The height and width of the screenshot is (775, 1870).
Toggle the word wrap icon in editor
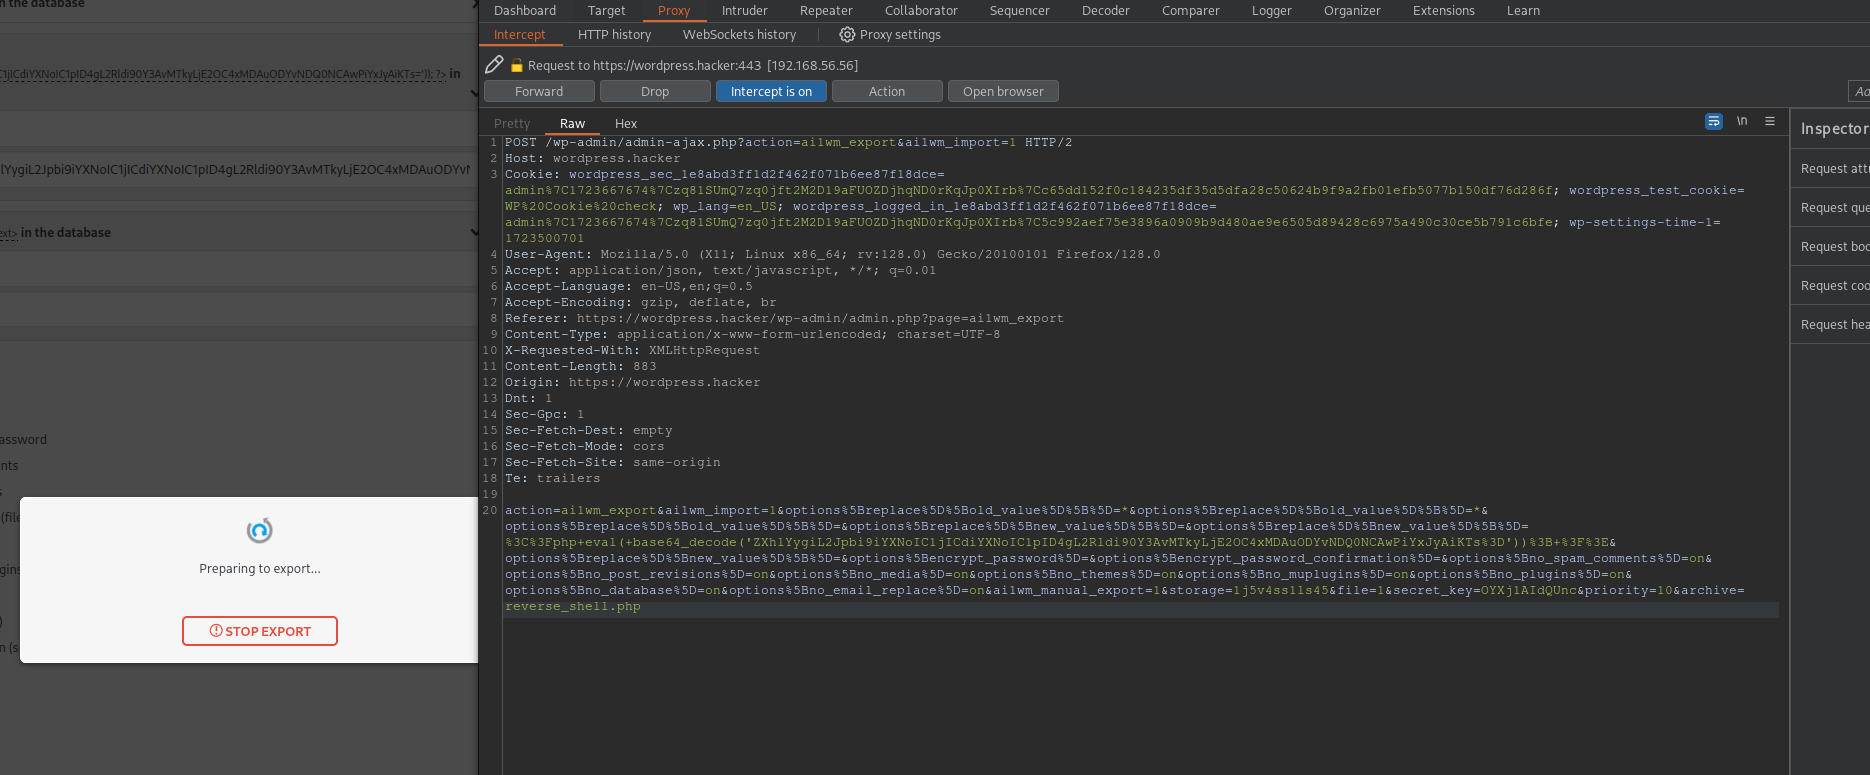tap(1714, 121)
